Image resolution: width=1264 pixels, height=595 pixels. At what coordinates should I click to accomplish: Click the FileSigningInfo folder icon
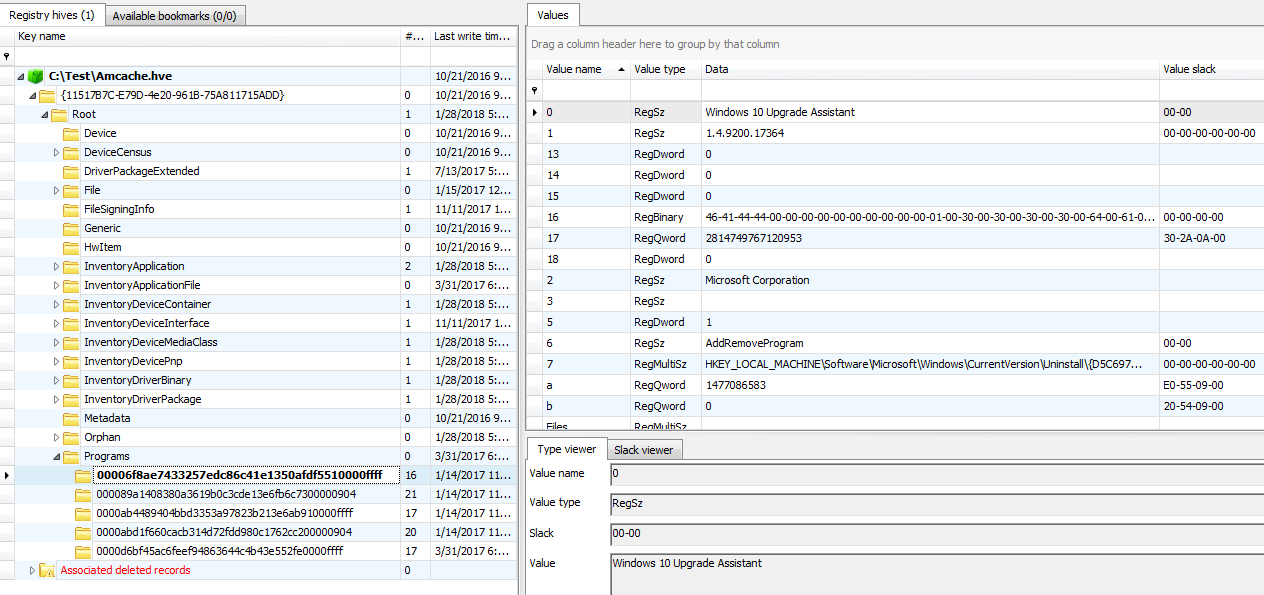pyautogui.click(x=71, y=209)
